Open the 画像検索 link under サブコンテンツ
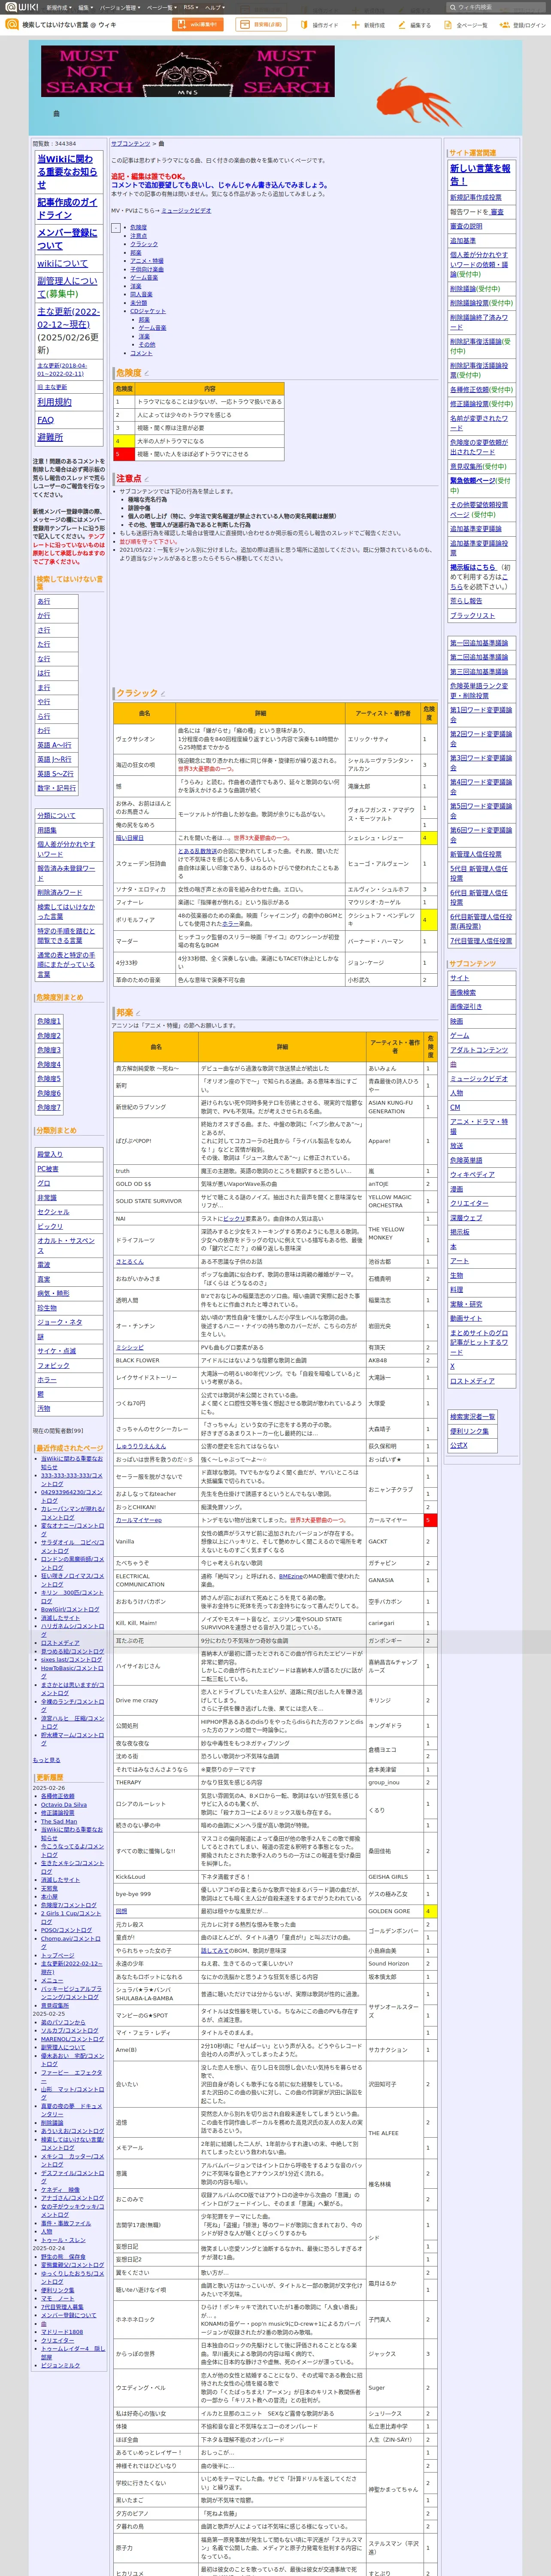Image resolution: width=551 pixels, height=2576 pixels. tap(463, 992)
